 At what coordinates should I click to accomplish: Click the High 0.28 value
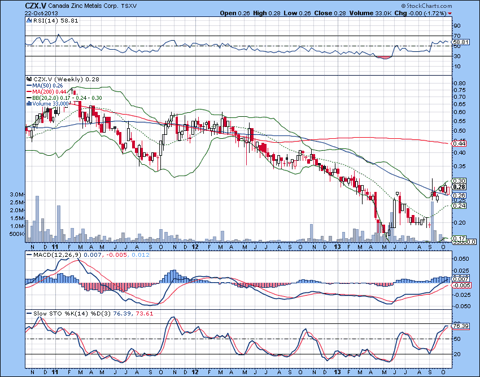click(267, 13)
